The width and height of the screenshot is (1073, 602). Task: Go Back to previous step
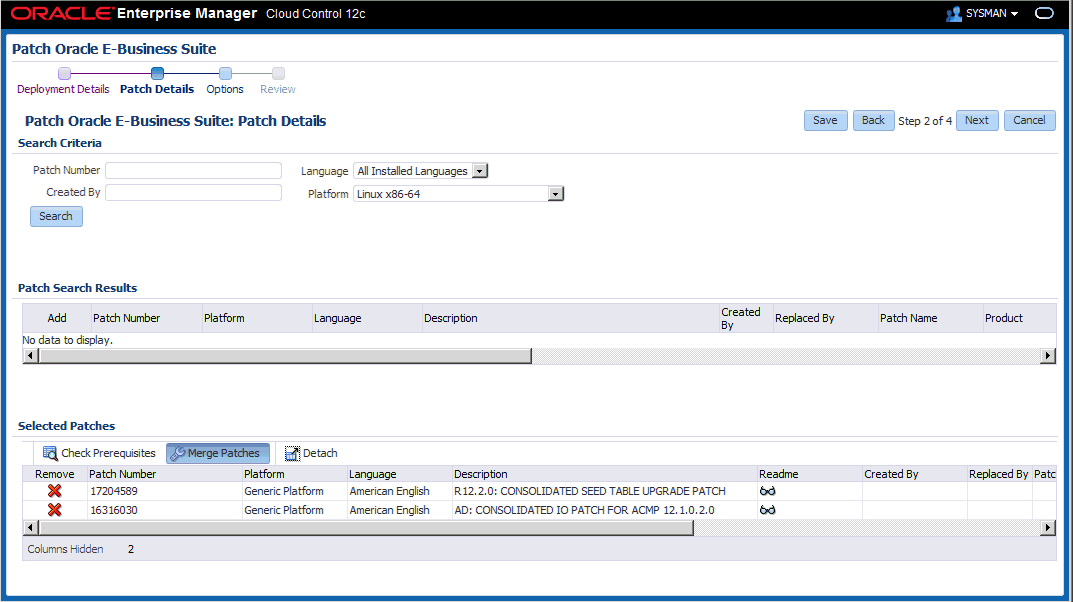coord(873,120)
